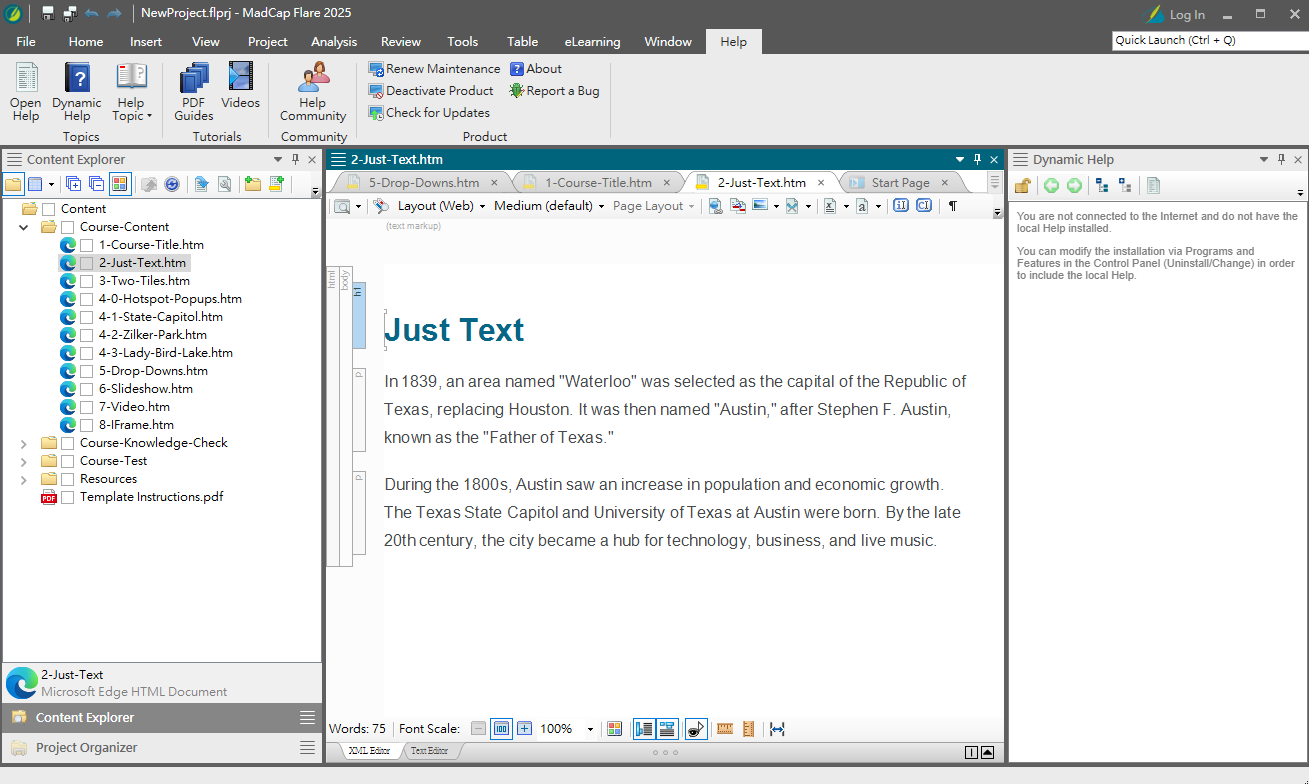
Task: Check the box beside 7-Video.htm
Action: point(87,407)
